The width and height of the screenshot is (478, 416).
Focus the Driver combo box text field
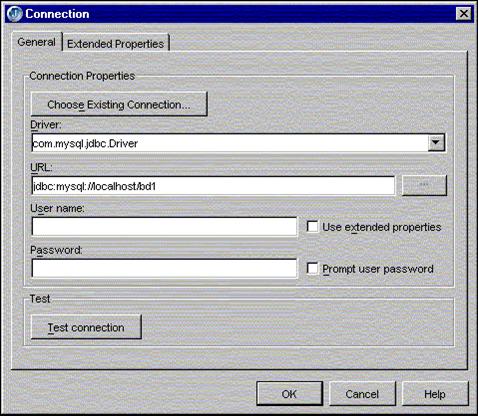230,143
